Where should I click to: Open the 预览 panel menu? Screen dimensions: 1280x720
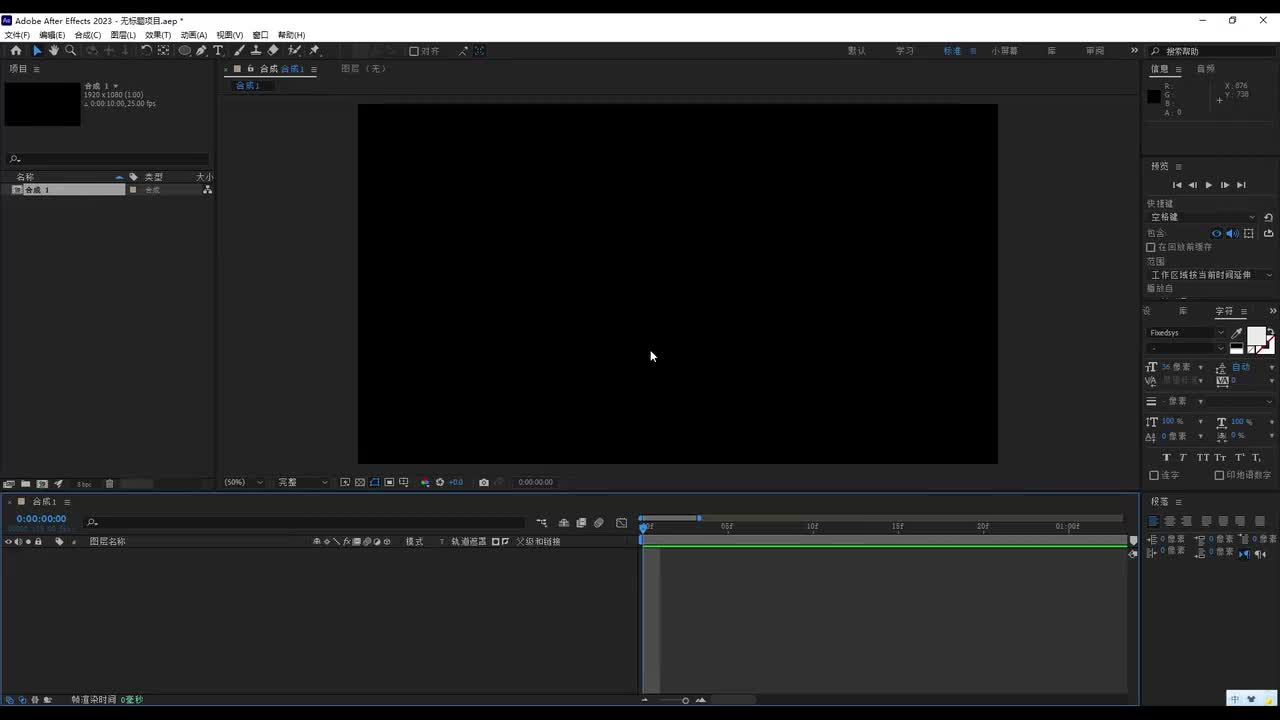pyautogui.click(x=1179, y=166)
